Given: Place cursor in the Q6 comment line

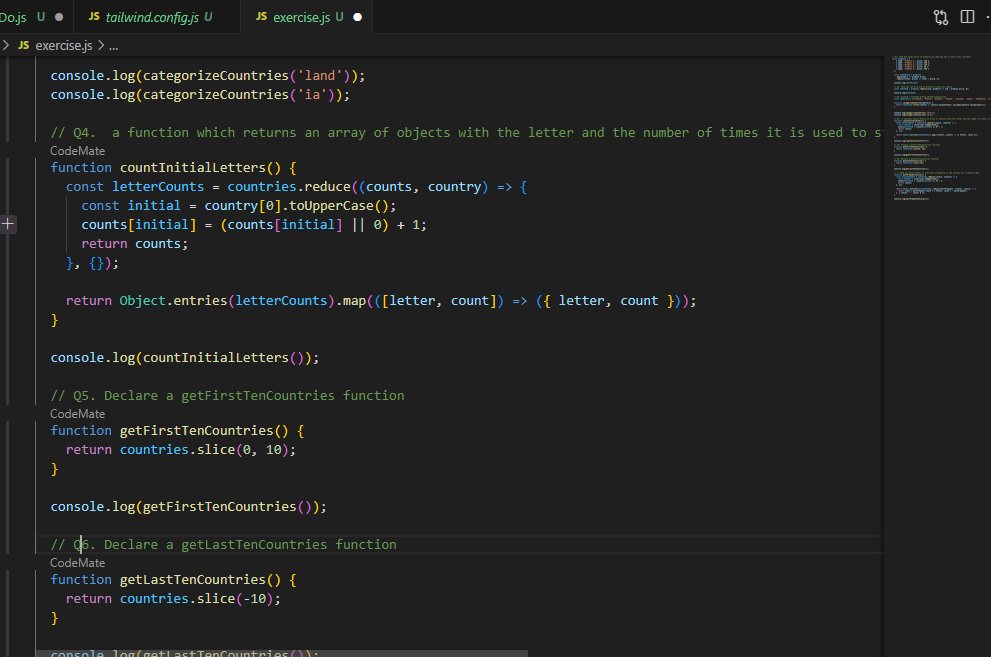Looking at the screenshot, I should (223, 545).
